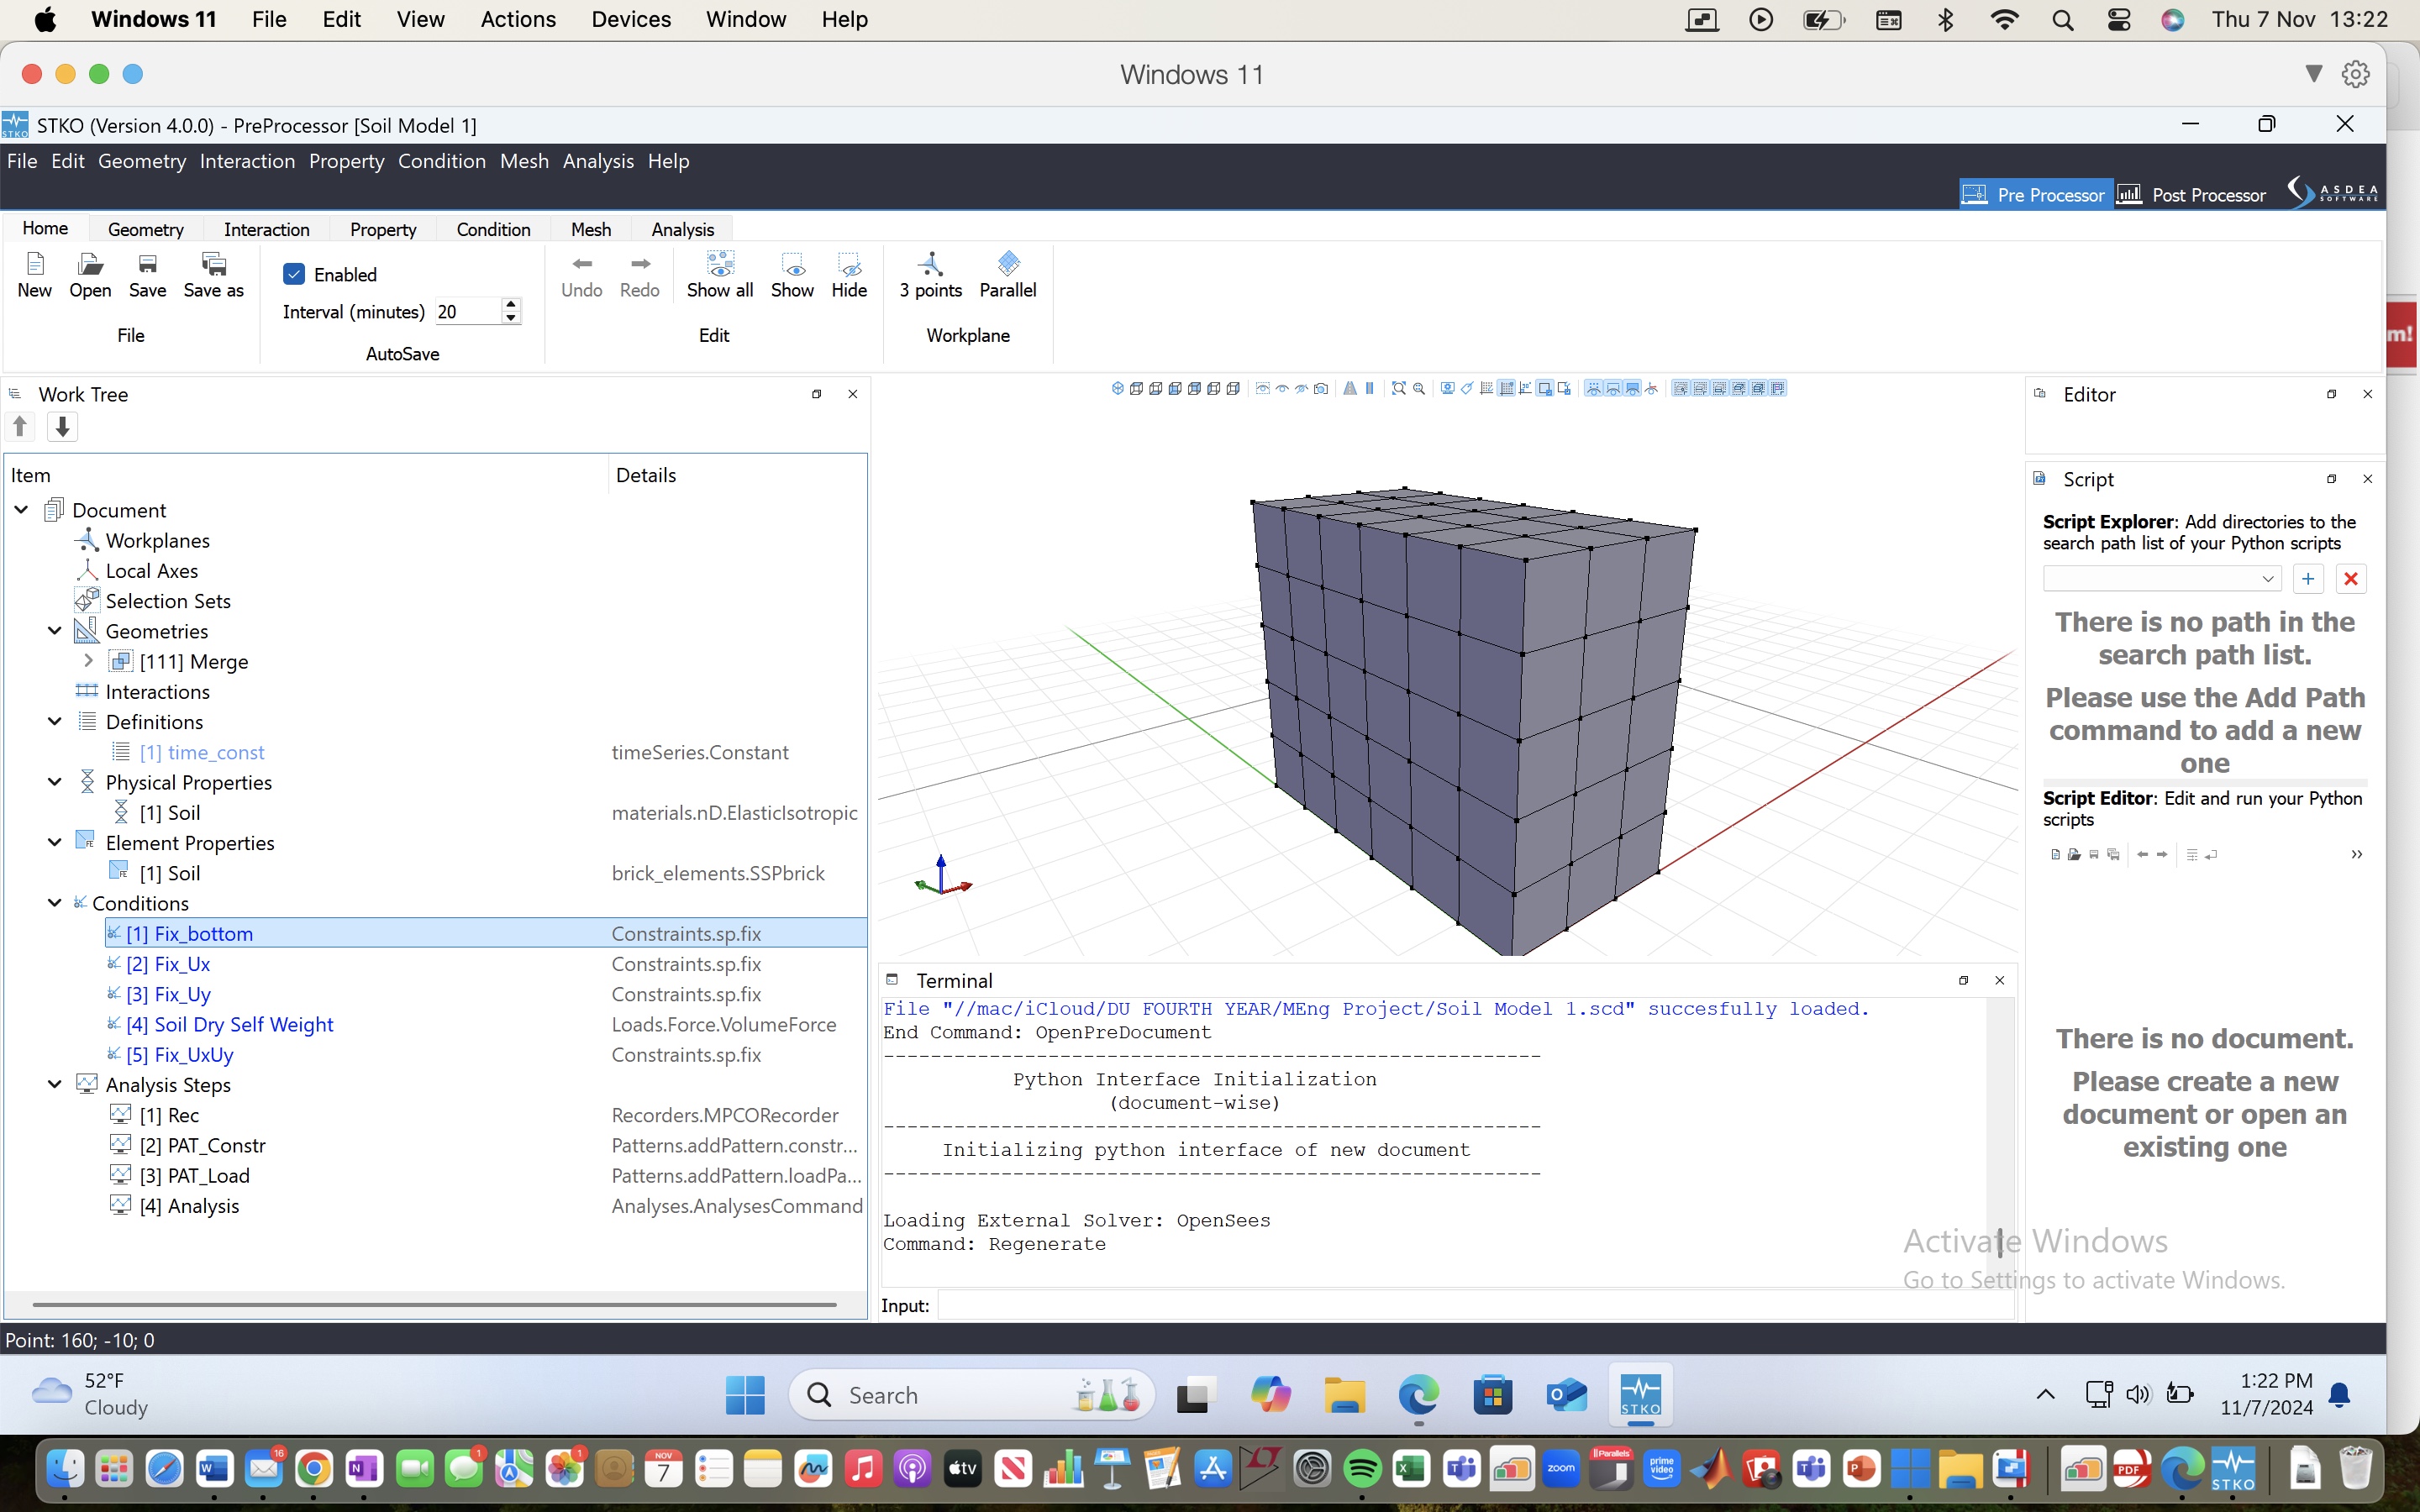Click the zoom to fit icon

(x=1399, y=389)
